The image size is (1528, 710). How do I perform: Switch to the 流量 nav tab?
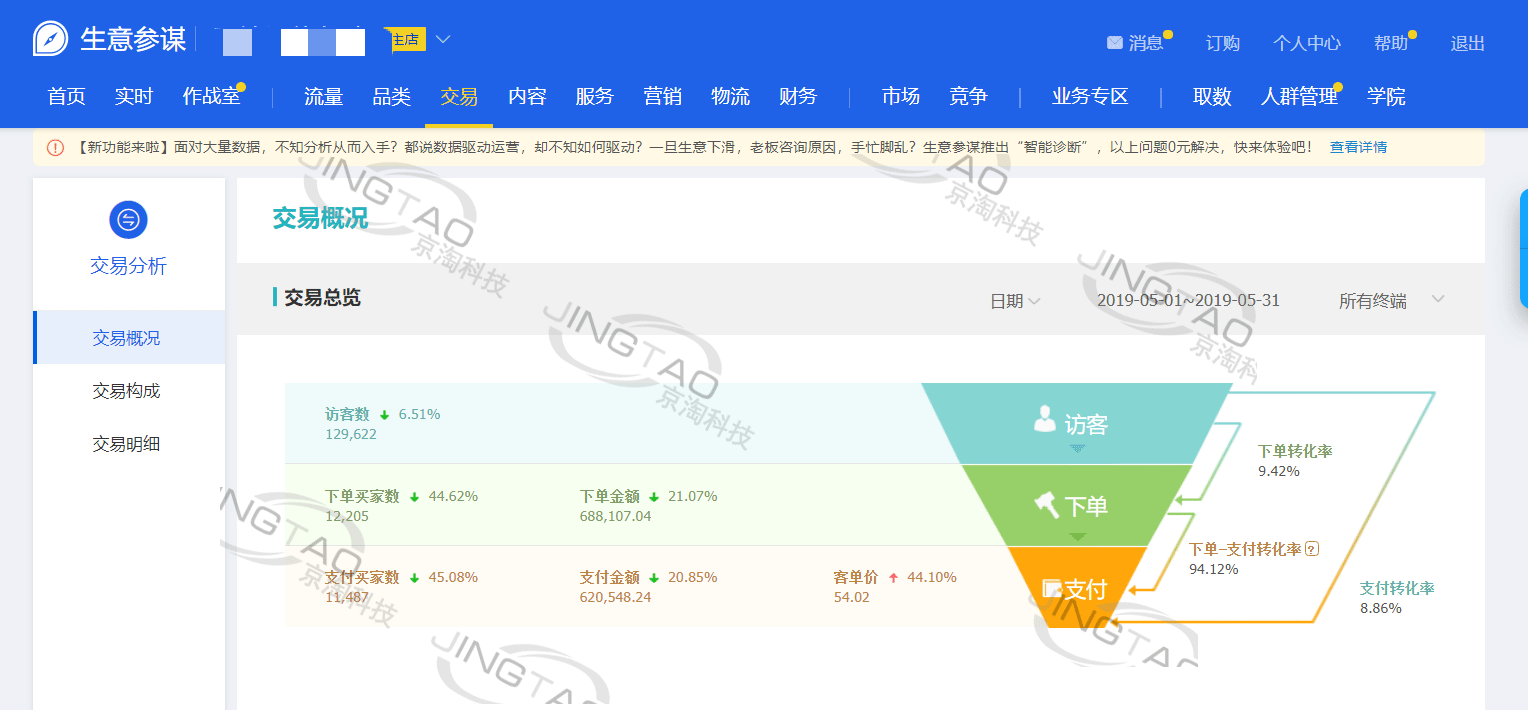(323, 97)
